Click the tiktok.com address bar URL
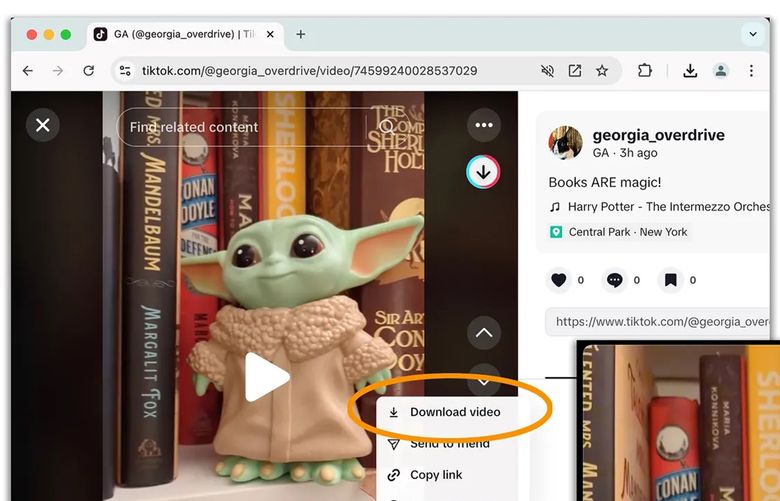This screenshot has height=501, width=780. tap(309, 71)
